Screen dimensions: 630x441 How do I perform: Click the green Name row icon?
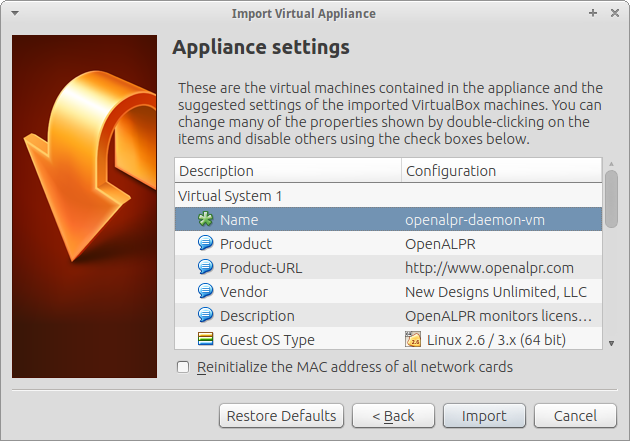(206, 220)
